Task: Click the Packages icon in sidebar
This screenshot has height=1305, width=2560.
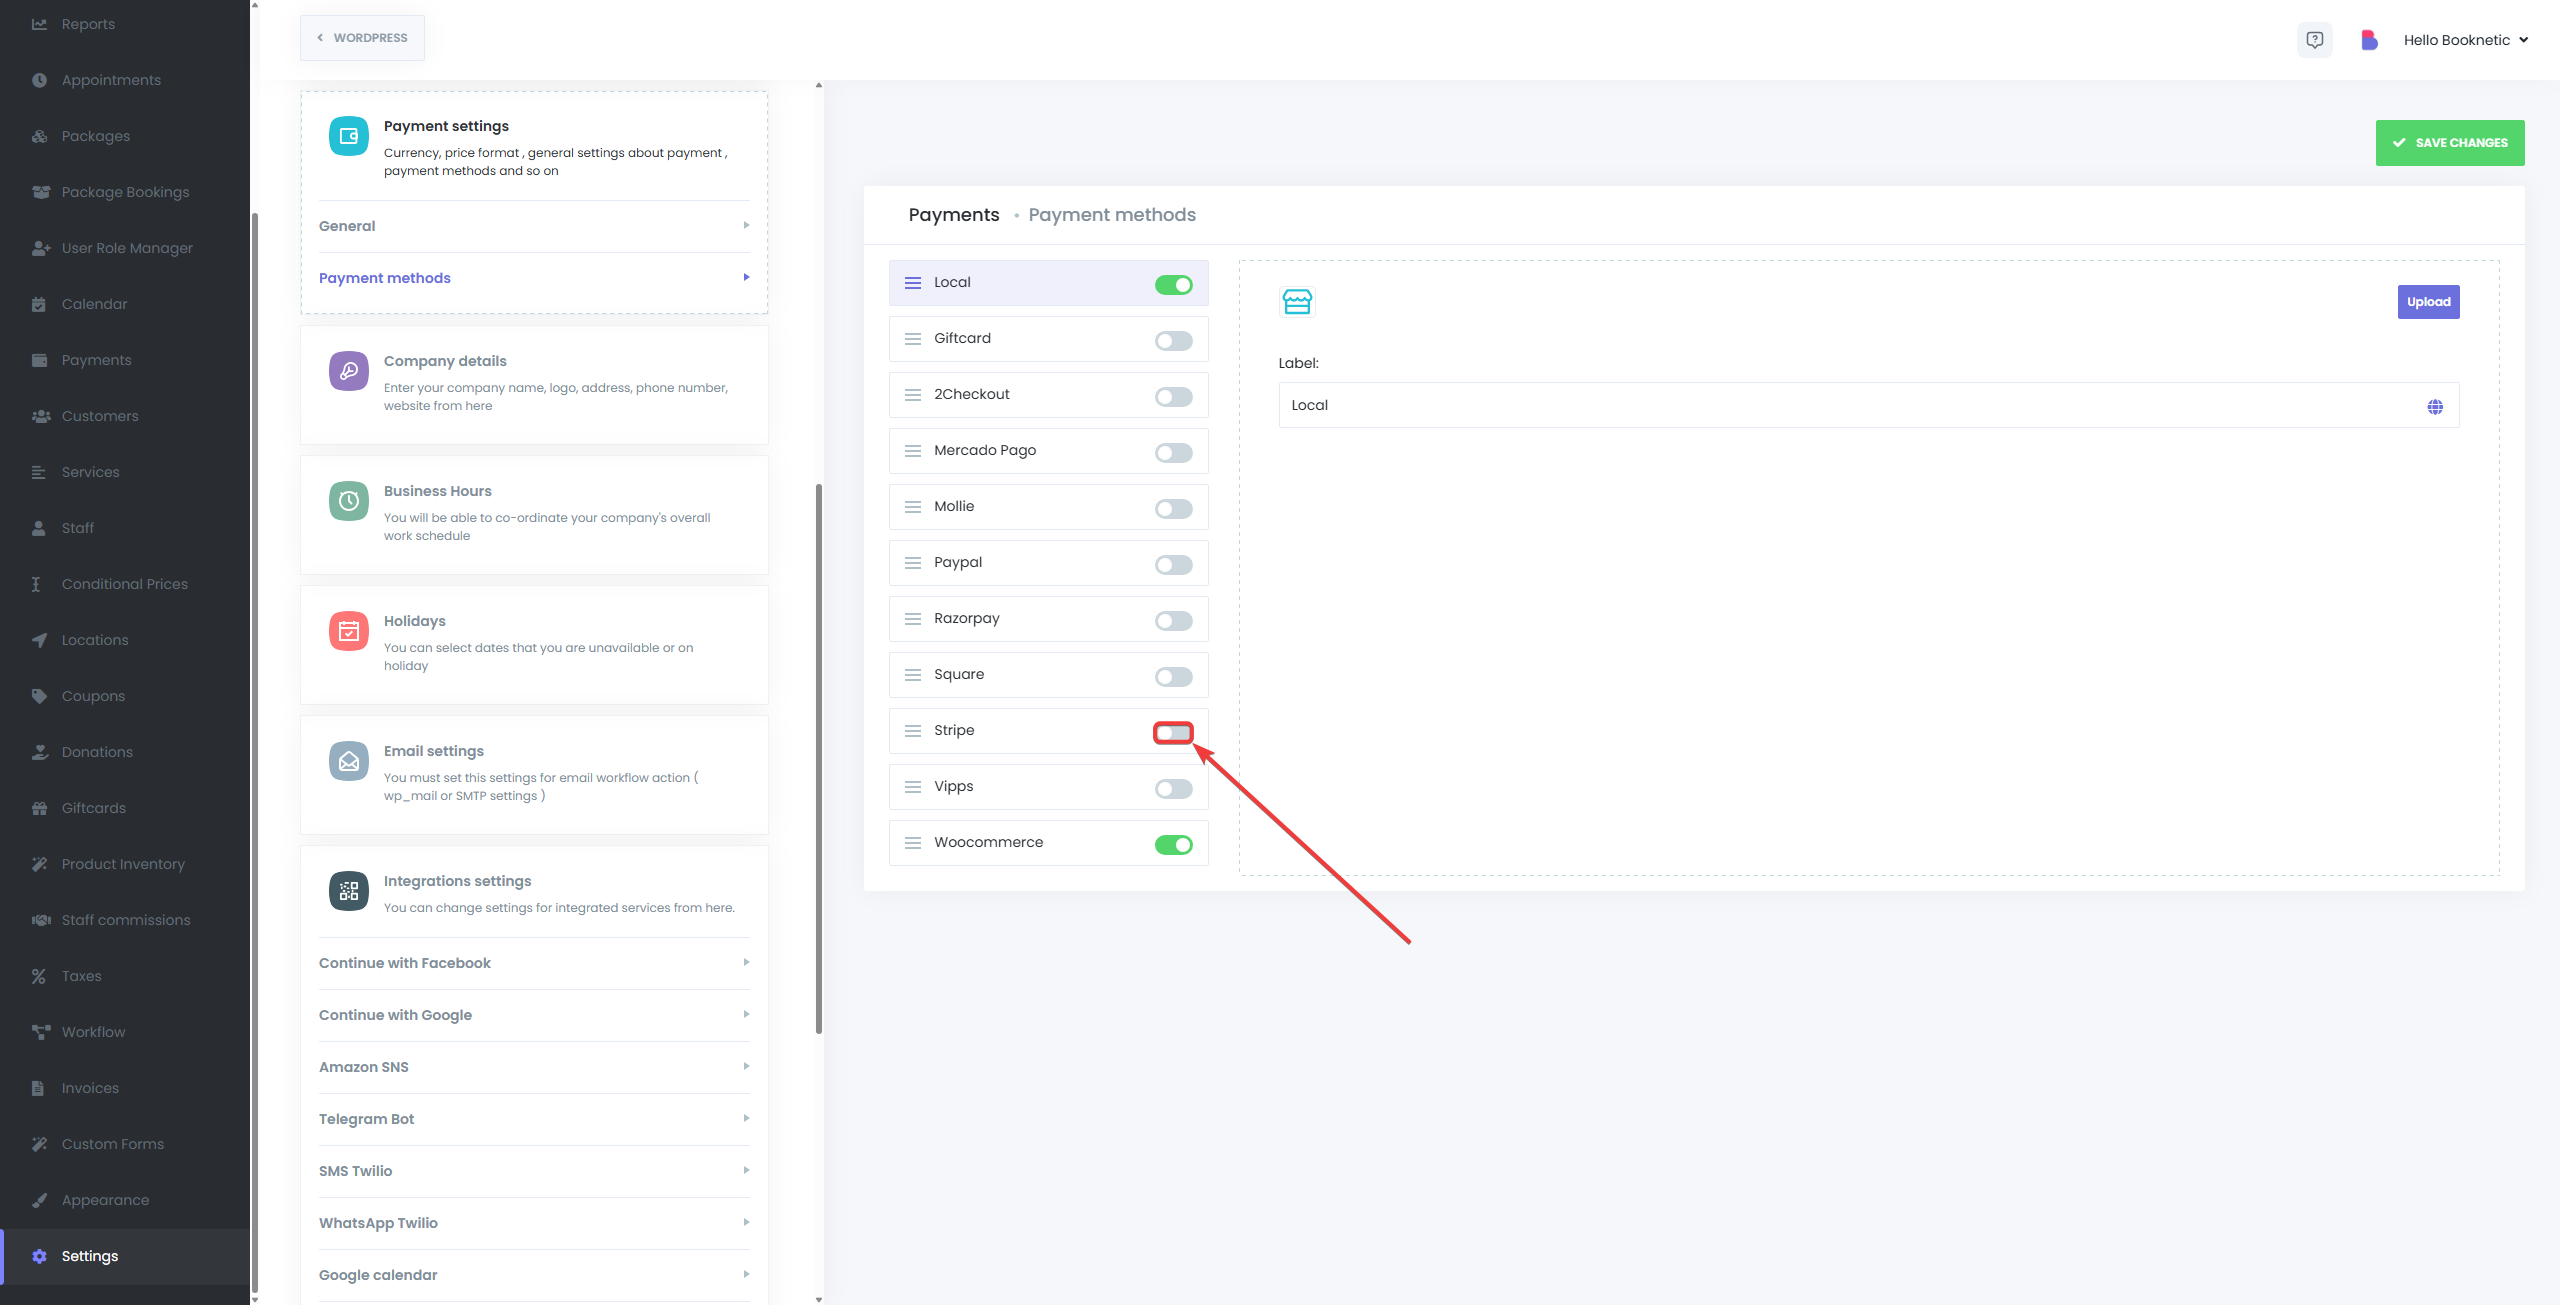Action: [39, 136]
